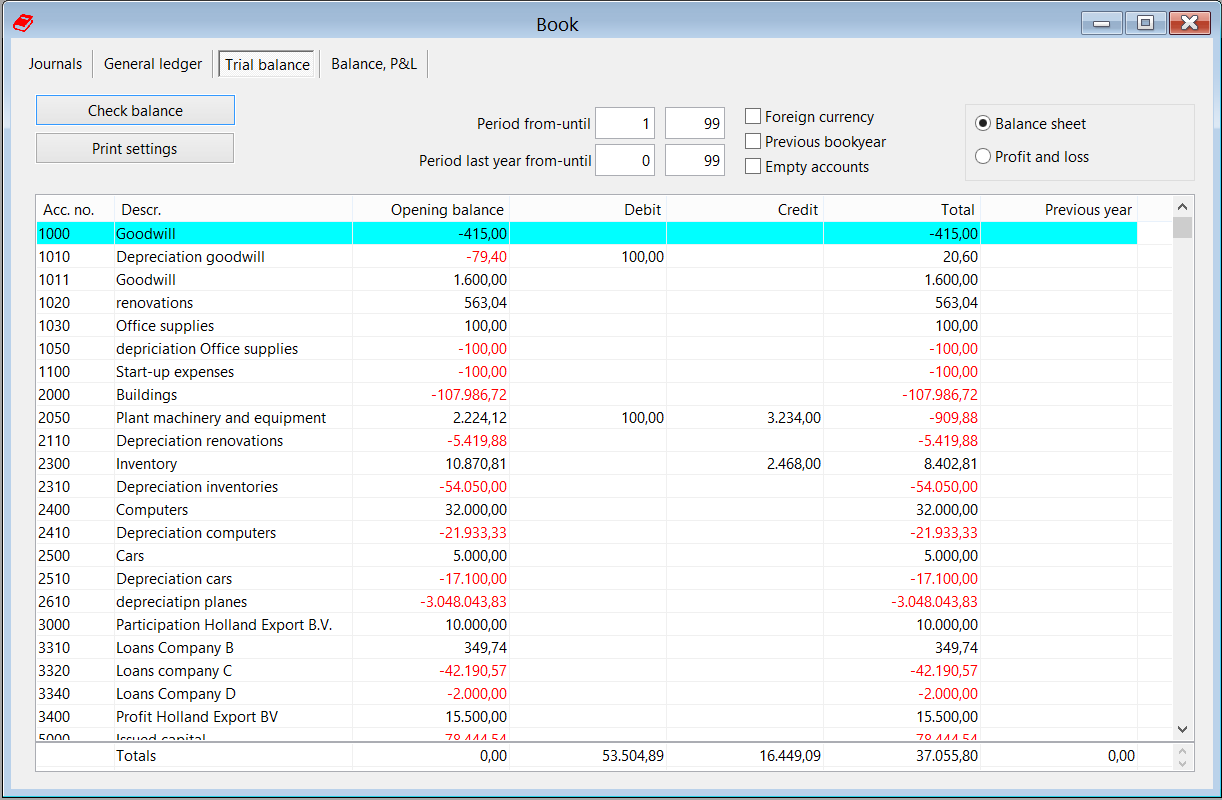Click the Opening balance column header
Viewport: 1222px width, 800px height.
click(x=431, y=210)
